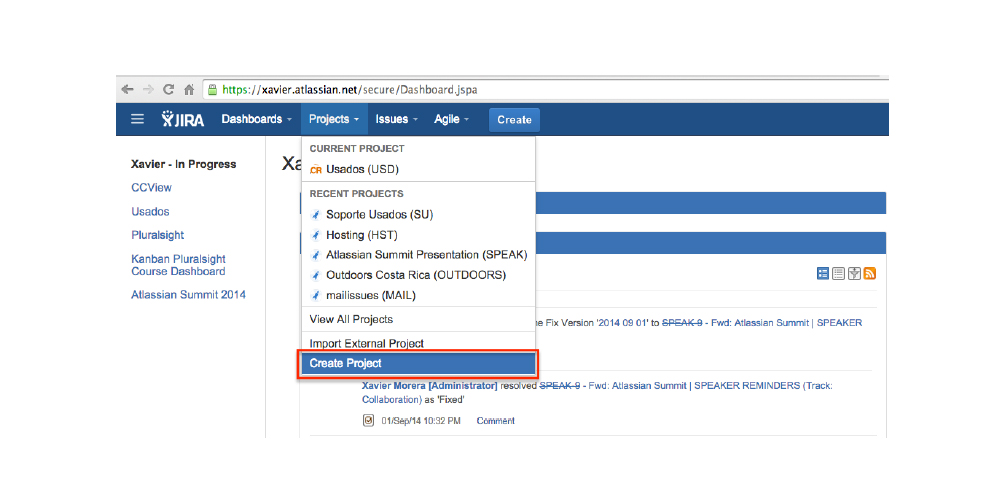Click the orange icon beside Usados (USD)

click(316, 170)
